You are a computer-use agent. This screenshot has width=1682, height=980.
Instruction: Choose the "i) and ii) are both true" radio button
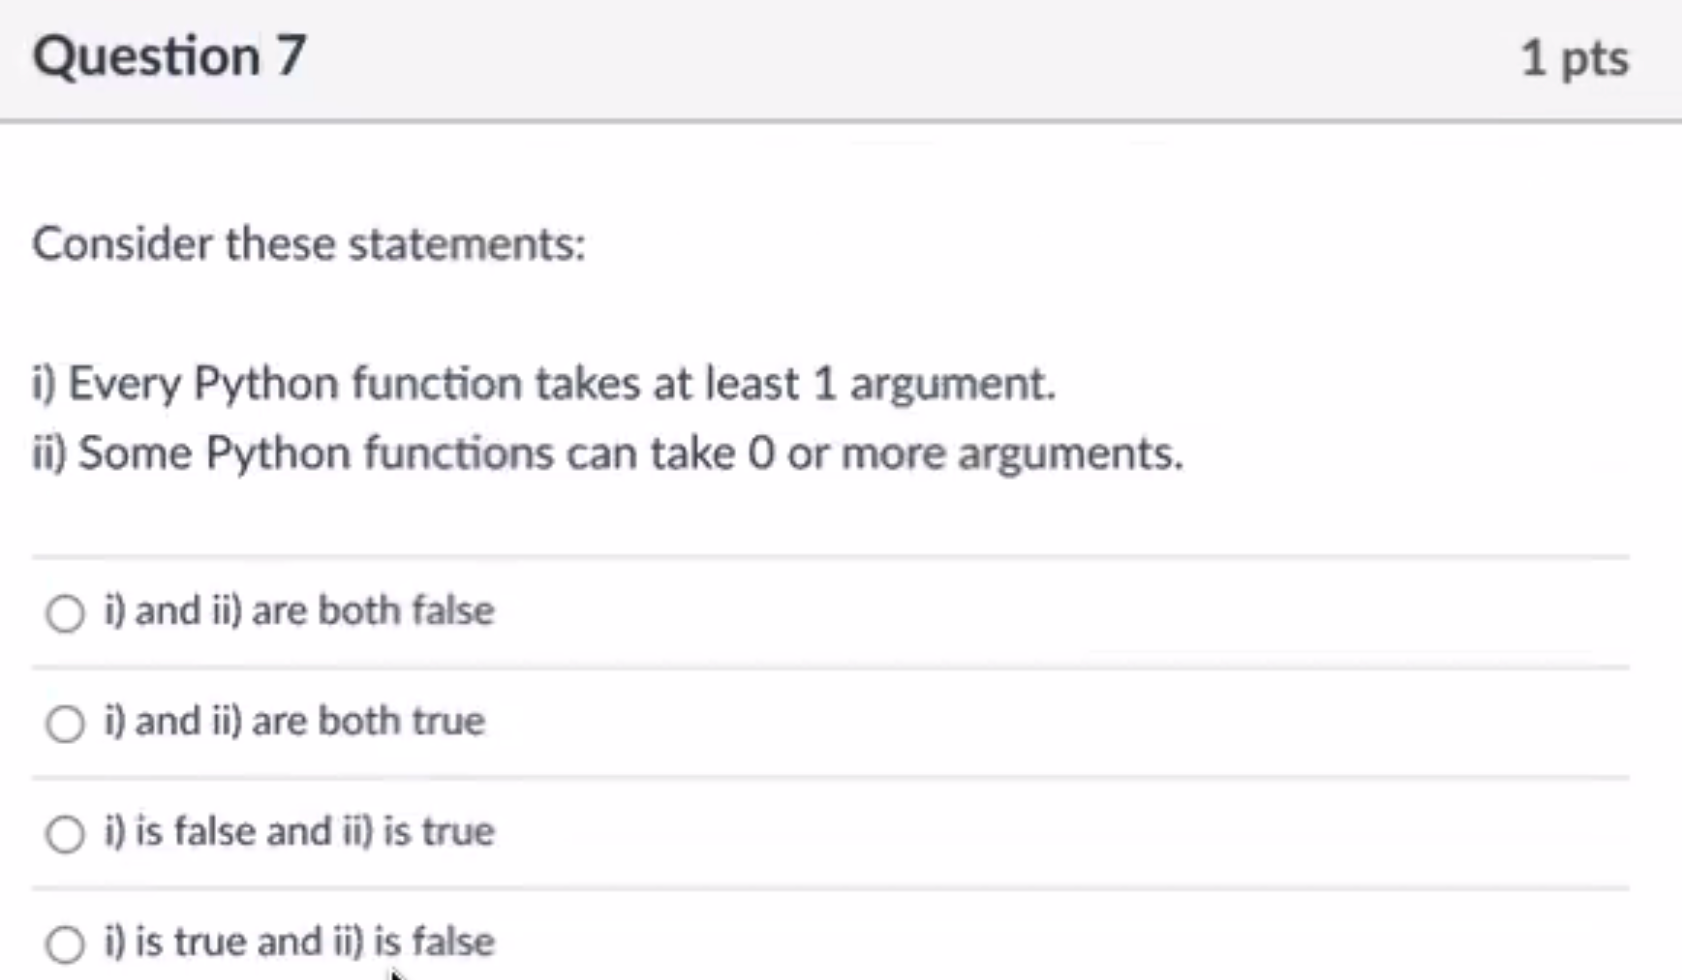pos(65,723)
